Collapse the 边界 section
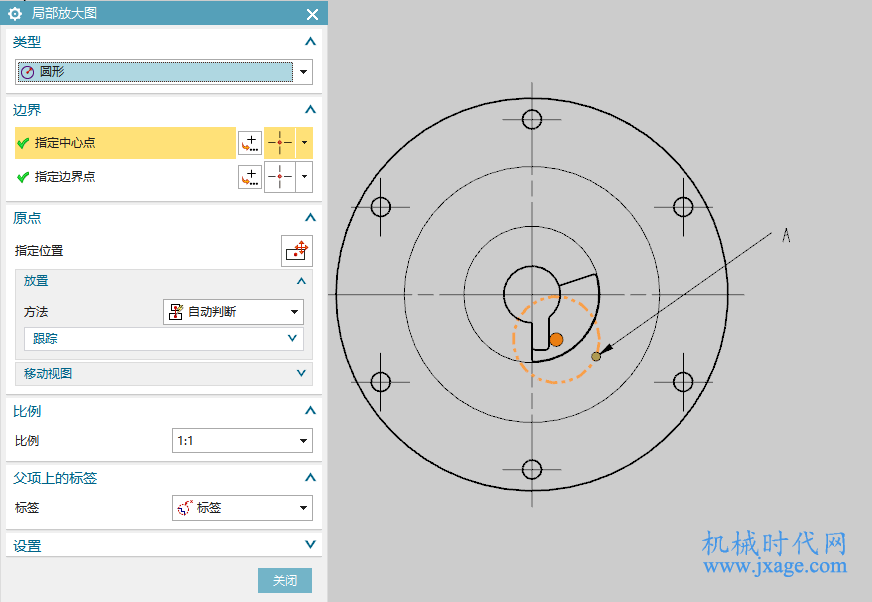 point(310,110)
